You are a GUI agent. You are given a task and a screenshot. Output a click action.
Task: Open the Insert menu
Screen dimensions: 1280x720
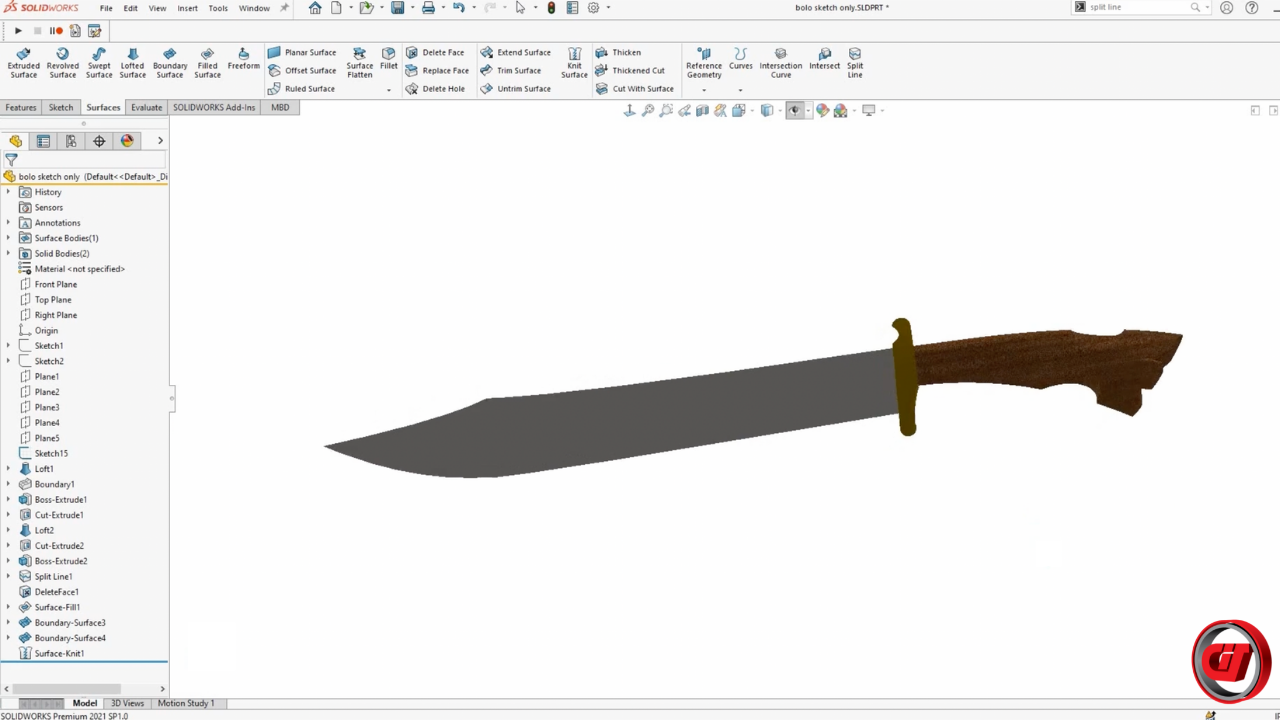point(187,8)
